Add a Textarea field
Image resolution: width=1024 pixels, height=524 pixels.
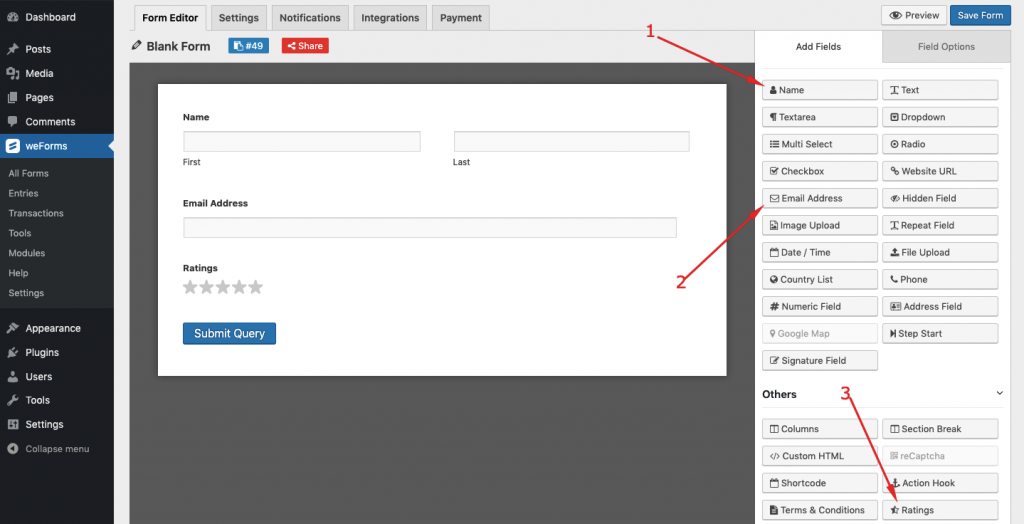820,117
